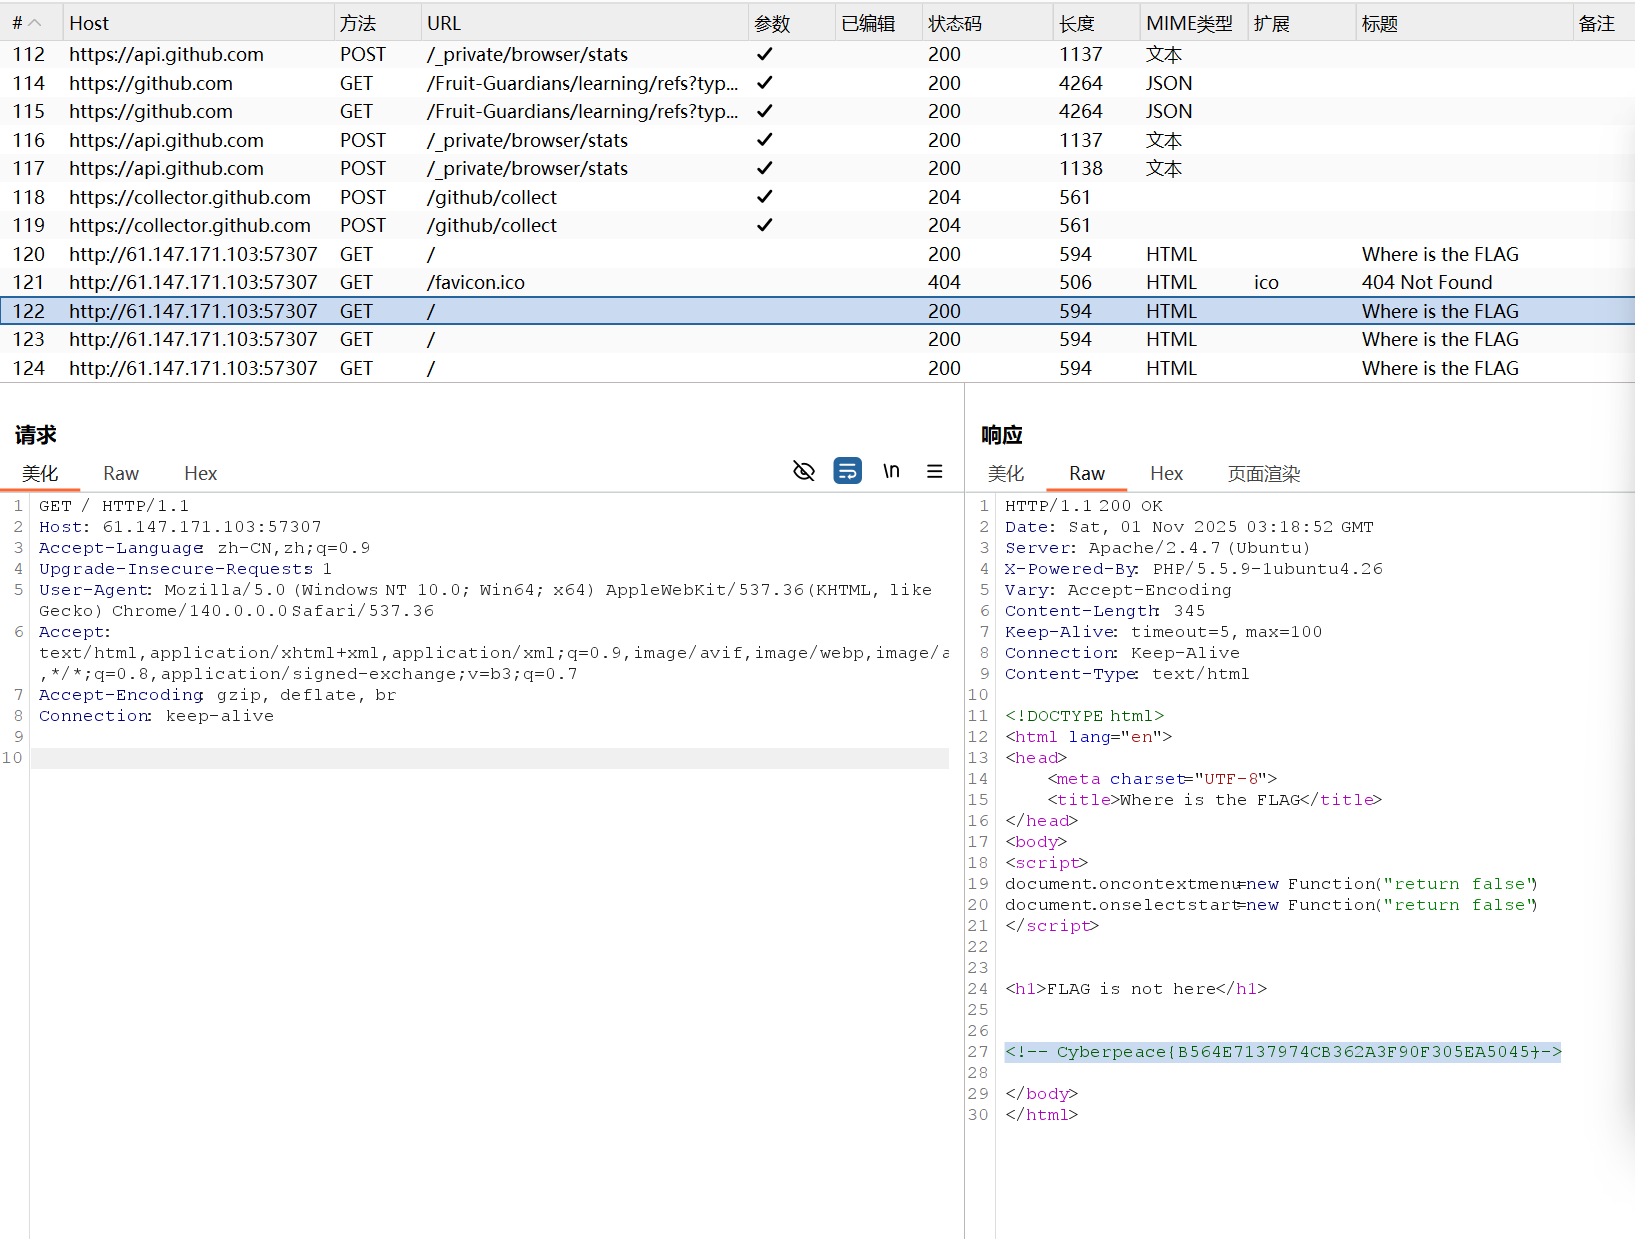The width and height of the screenshot is (1635, 1239).
Task: Click the Cyberpeace flag comment line
Action: coord(1283,1051)
